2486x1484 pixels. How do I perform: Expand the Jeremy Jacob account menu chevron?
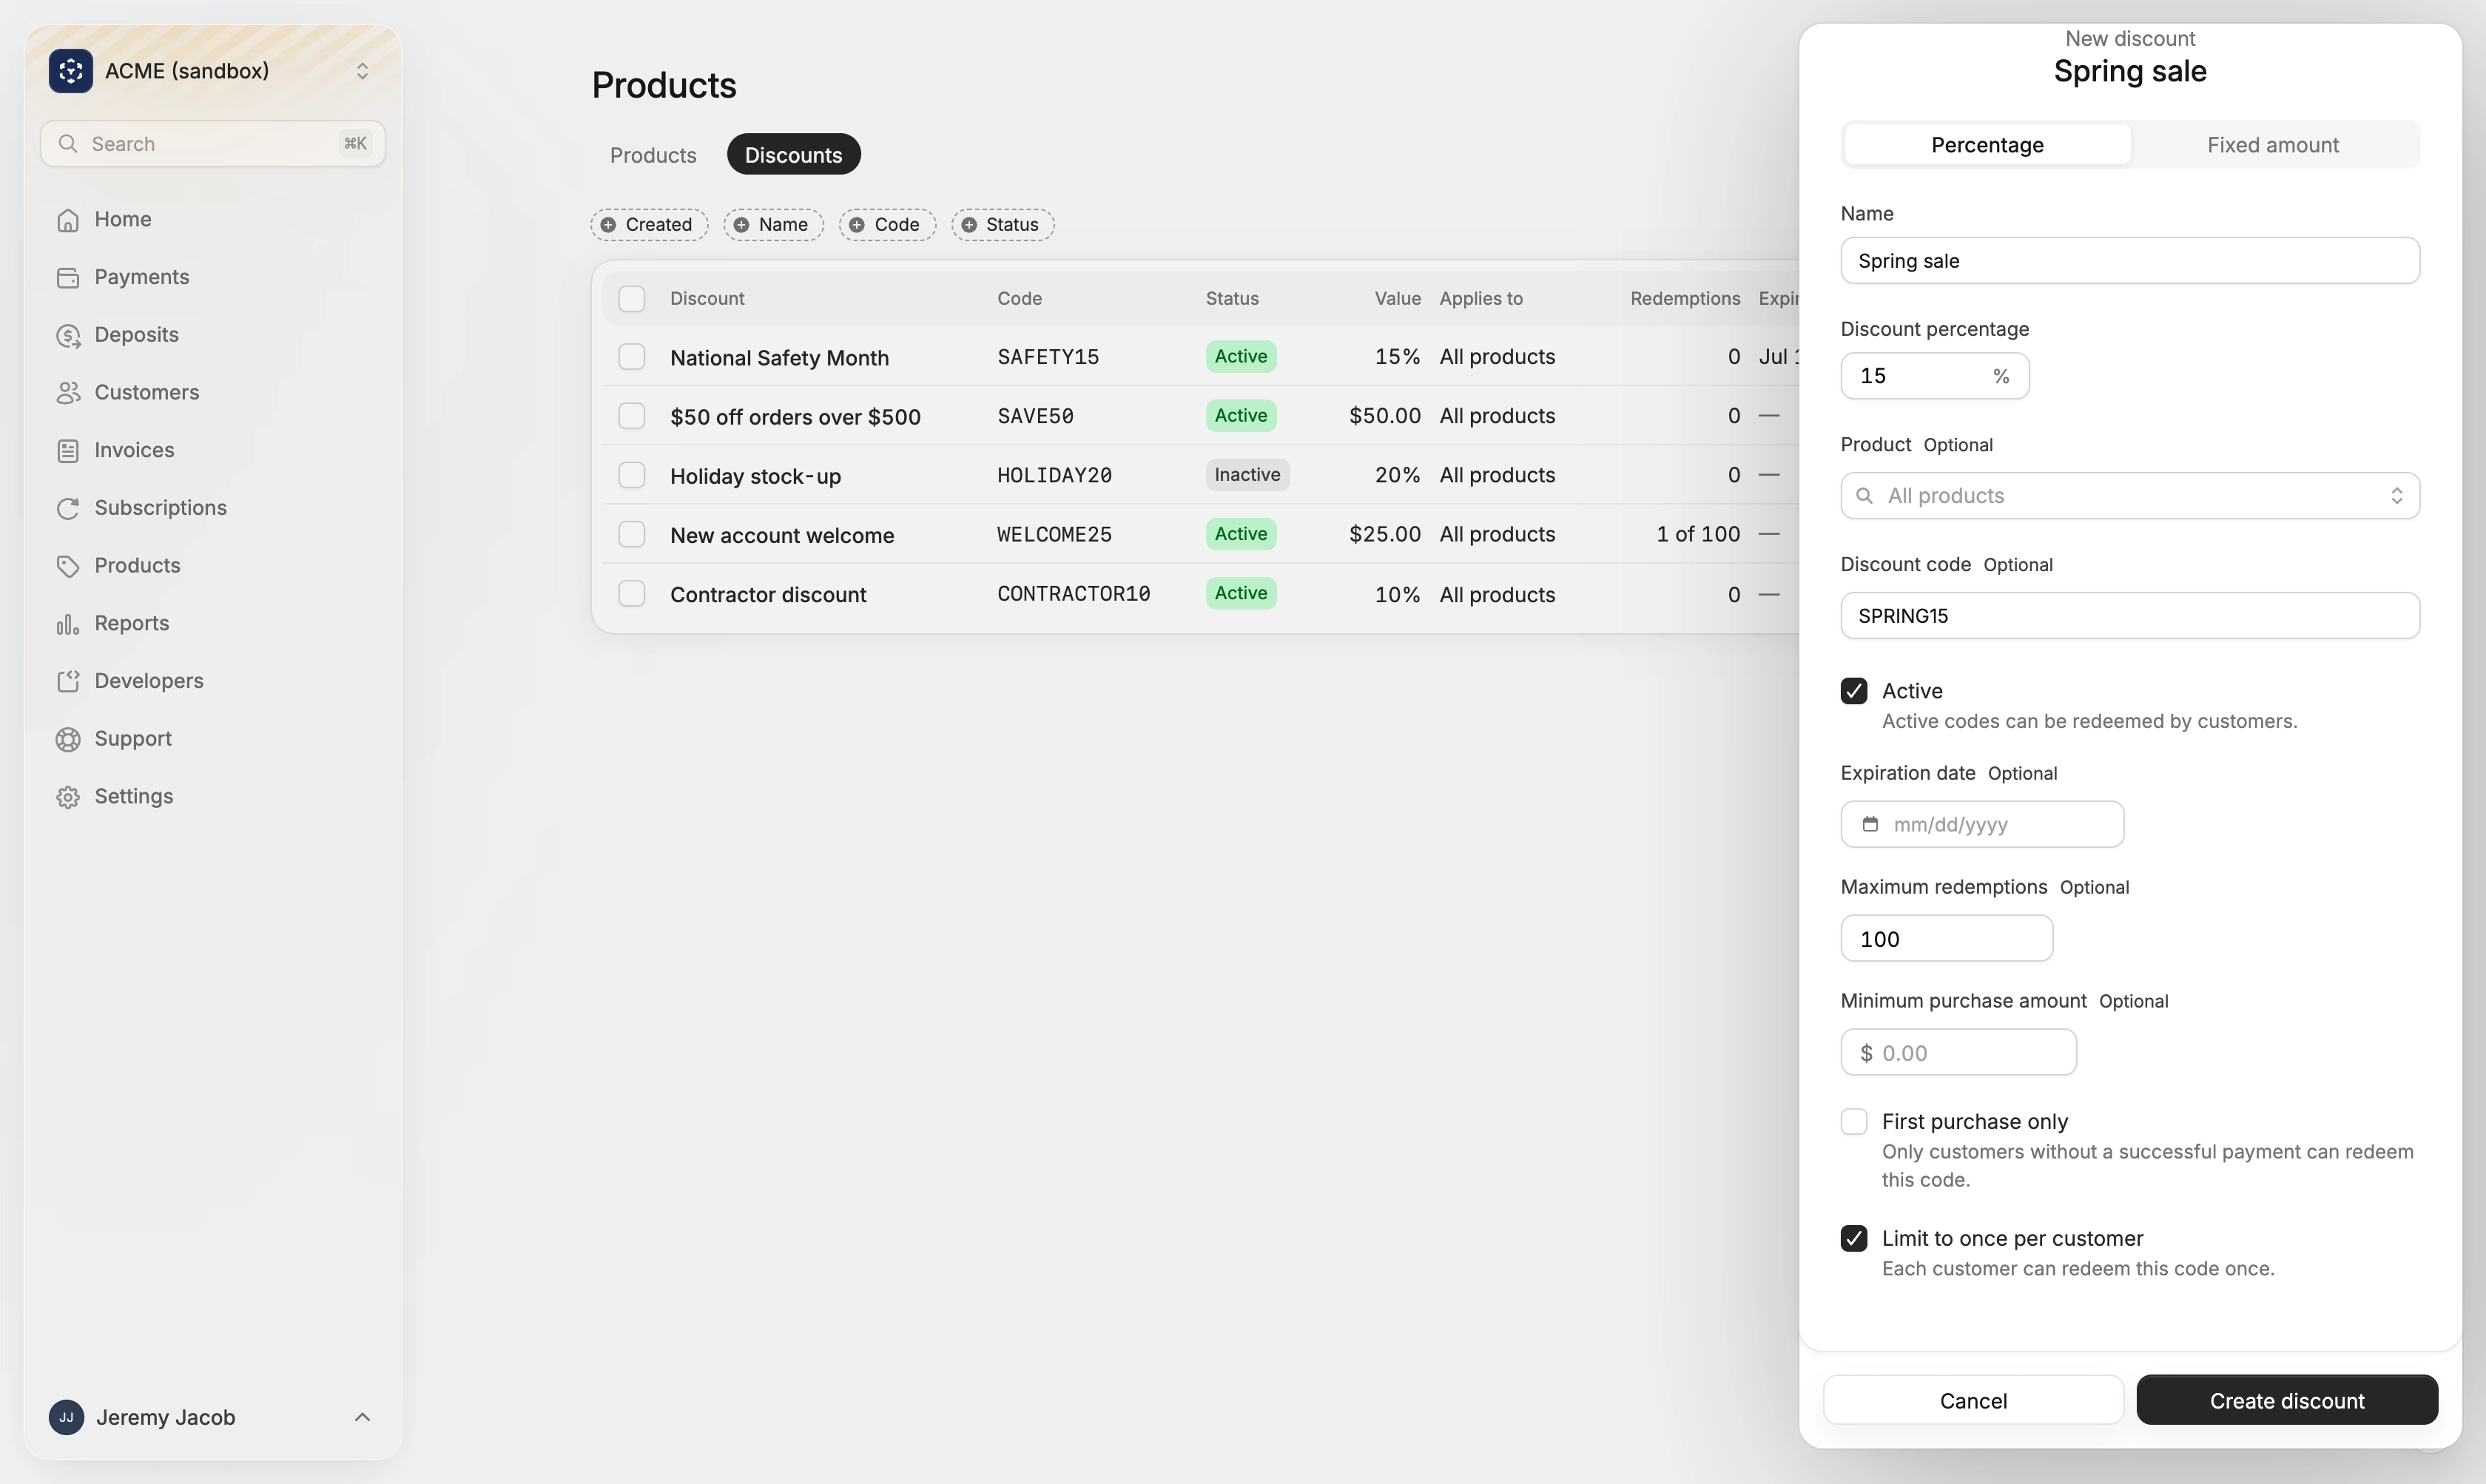[x=362, y=1417]
